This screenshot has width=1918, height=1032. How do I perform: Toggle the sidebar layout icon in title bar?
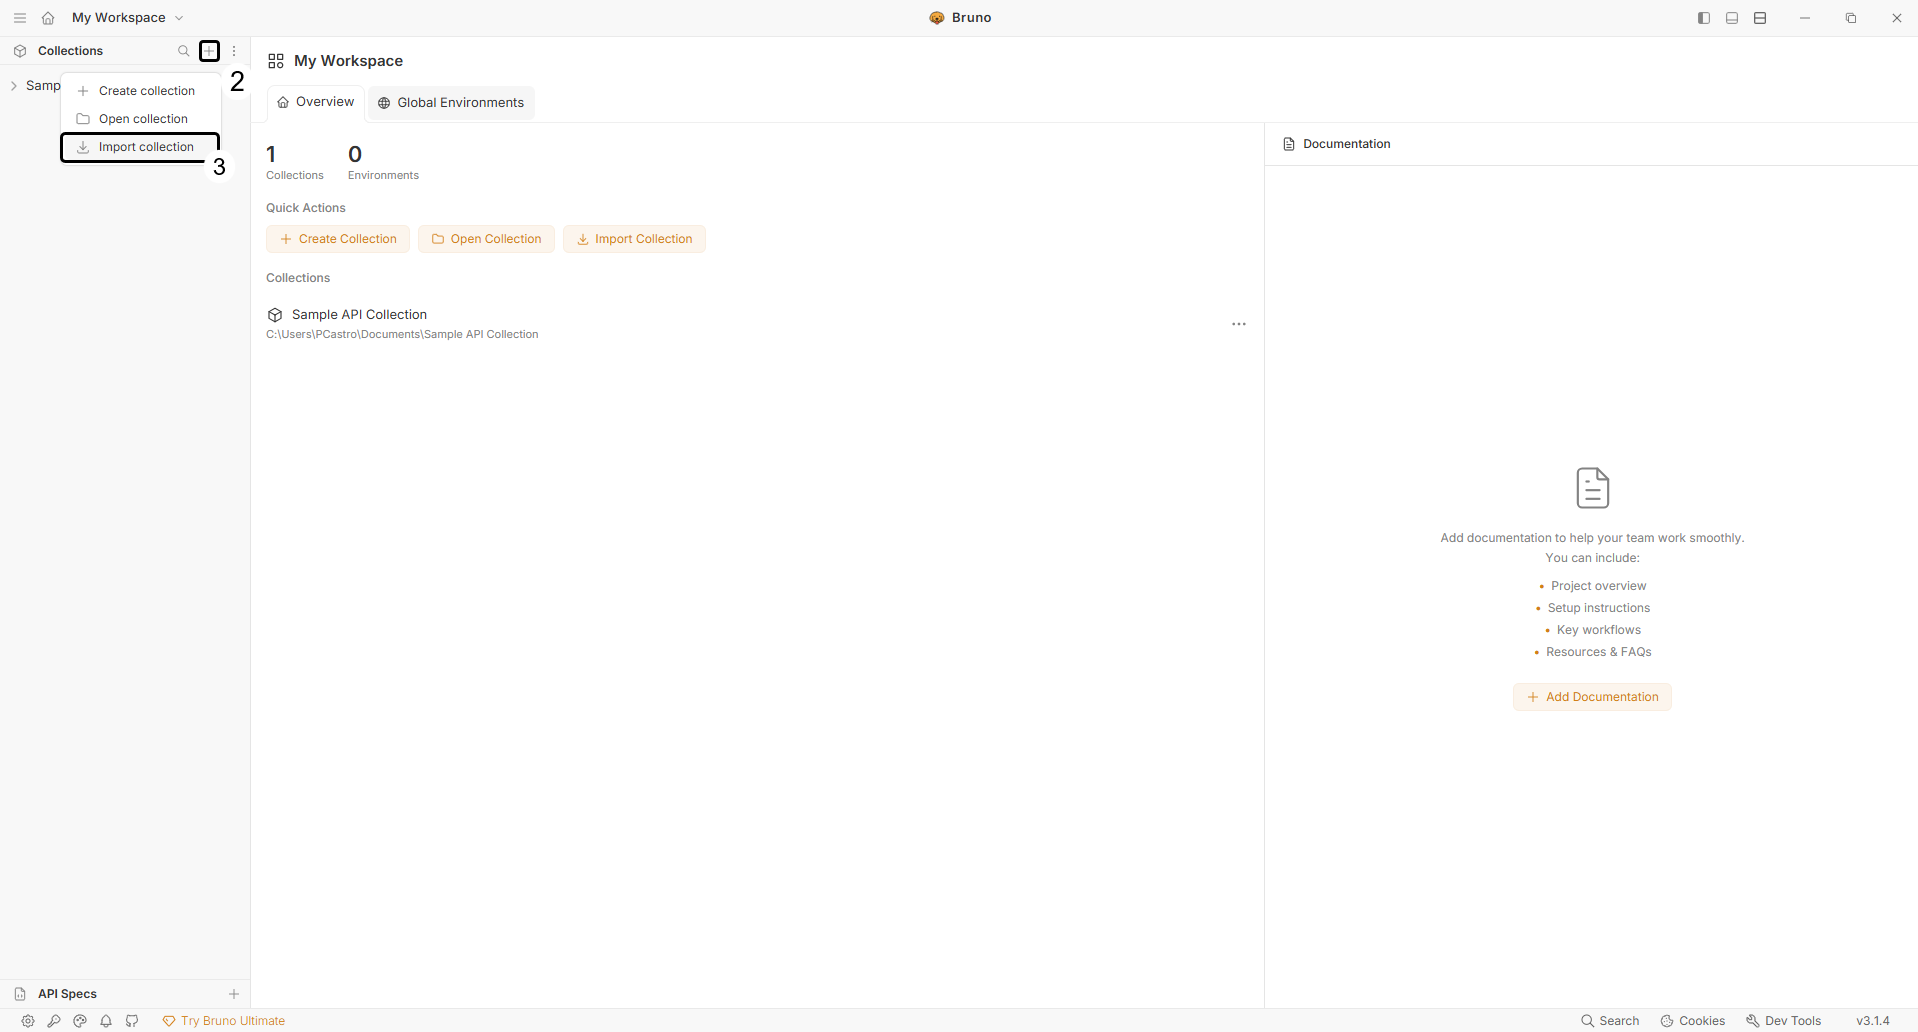click(1704, 18)
